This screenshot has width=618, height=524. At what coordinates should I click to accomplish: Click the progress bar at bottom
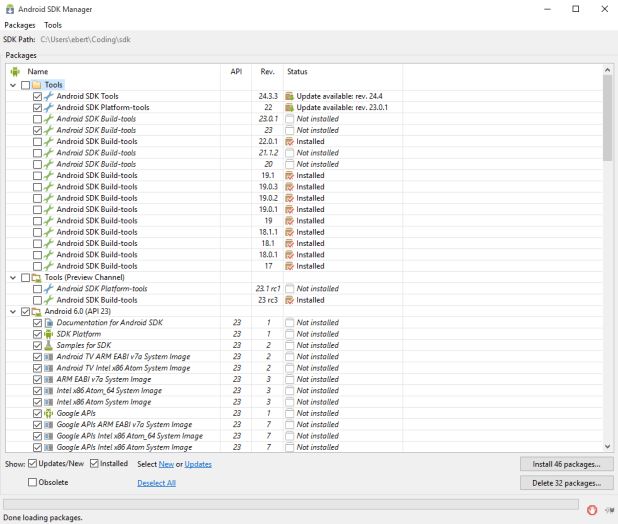(291, 504)
